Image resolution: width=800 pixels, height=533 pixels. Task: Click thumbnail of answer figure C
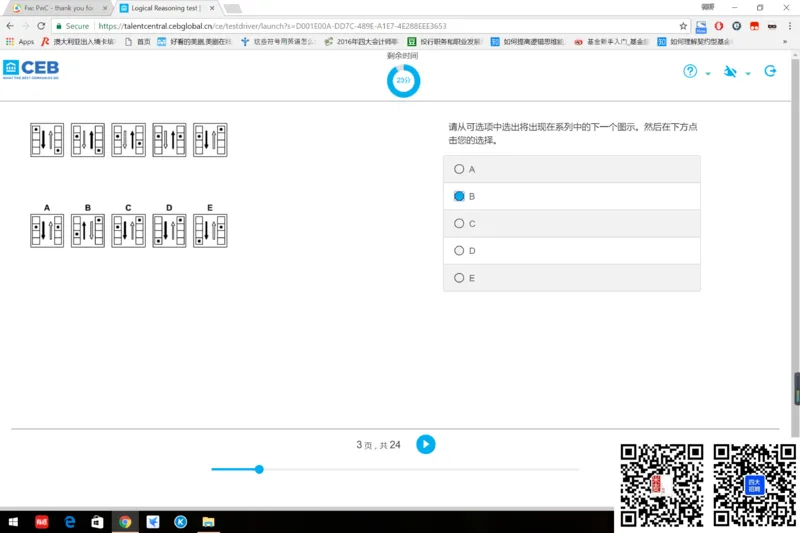click(129, 231)
